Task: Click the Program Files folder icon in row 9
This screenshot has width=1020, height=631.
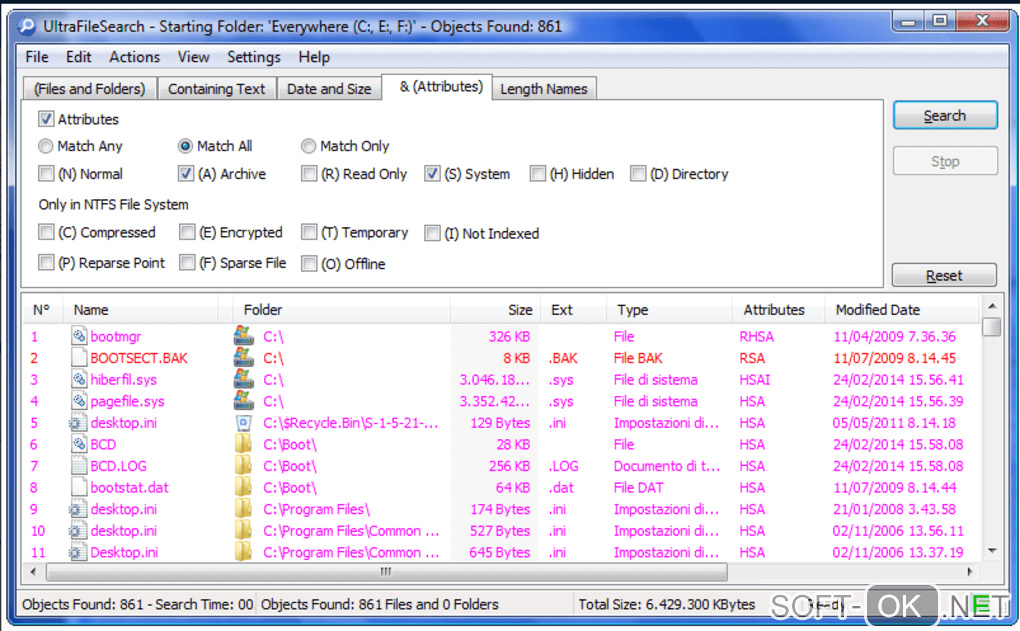Action: (x=243, y=509)
